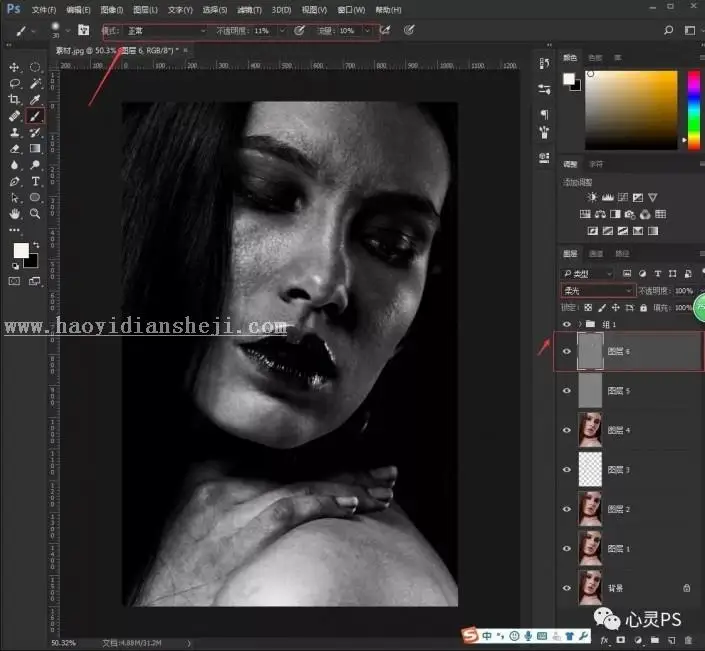Select the Move tool
The width and height of the screenshot is (705, 651).
click(14, 67)
